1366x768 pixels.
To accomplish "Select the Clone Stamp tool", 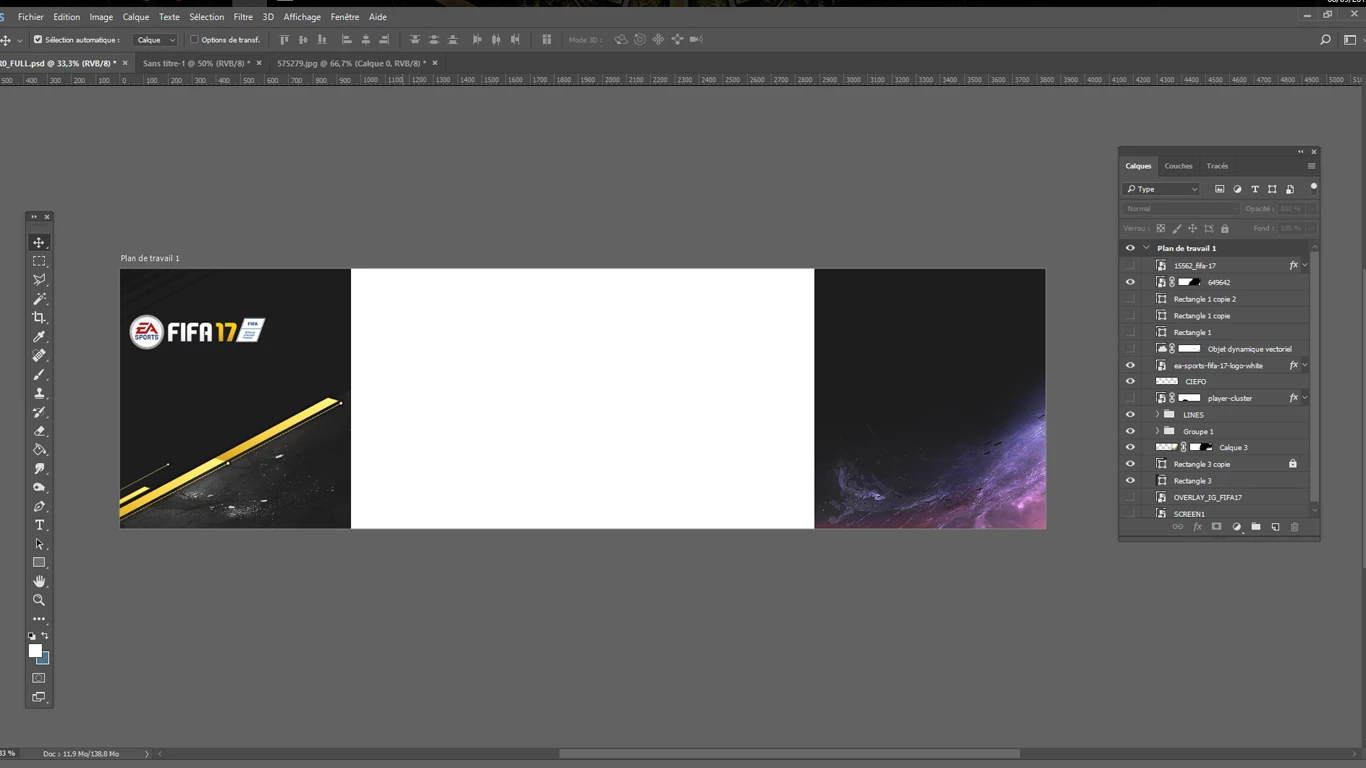I will (39, 393).
